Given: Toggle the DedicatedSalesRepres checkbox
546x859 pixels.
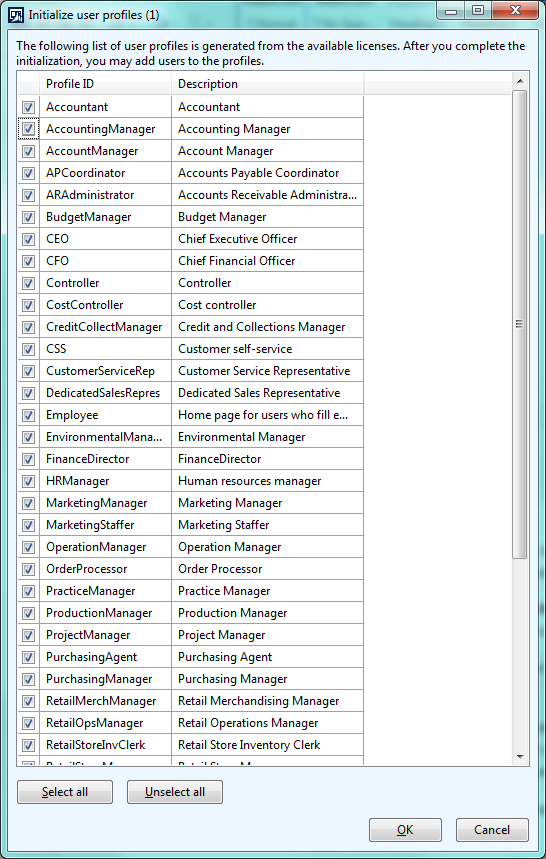Looking at the screenshot, I should [x=28, y=393].
